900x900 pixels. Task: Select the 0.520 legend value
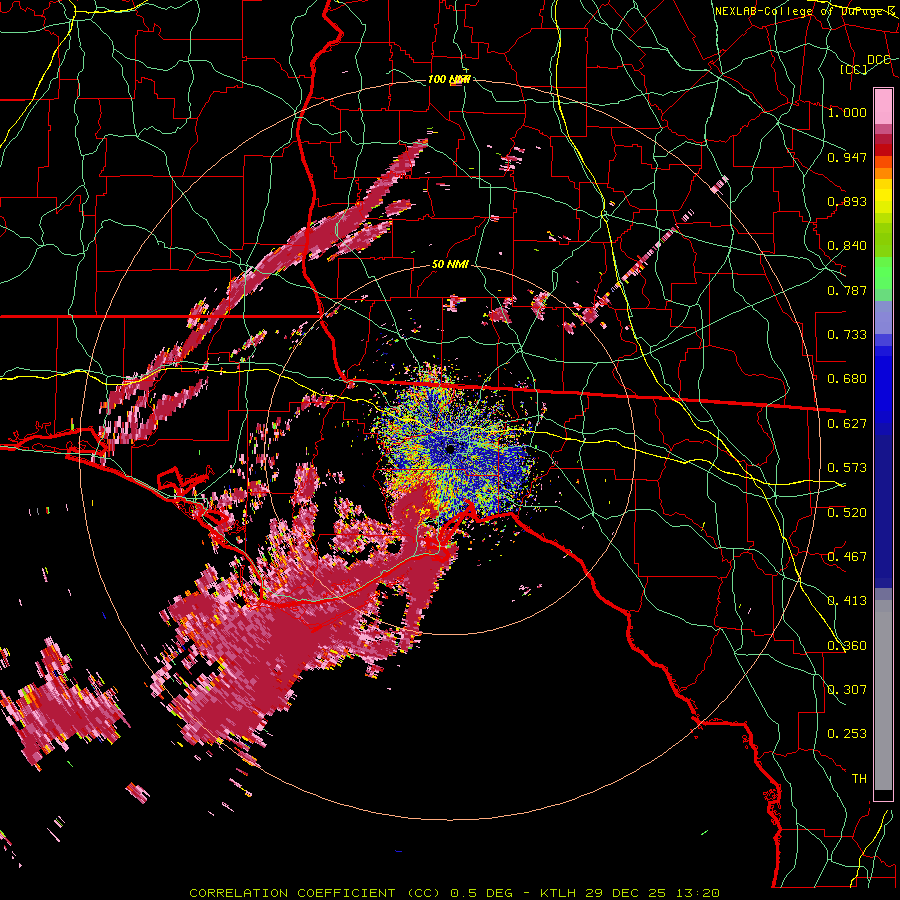[847, 513]
